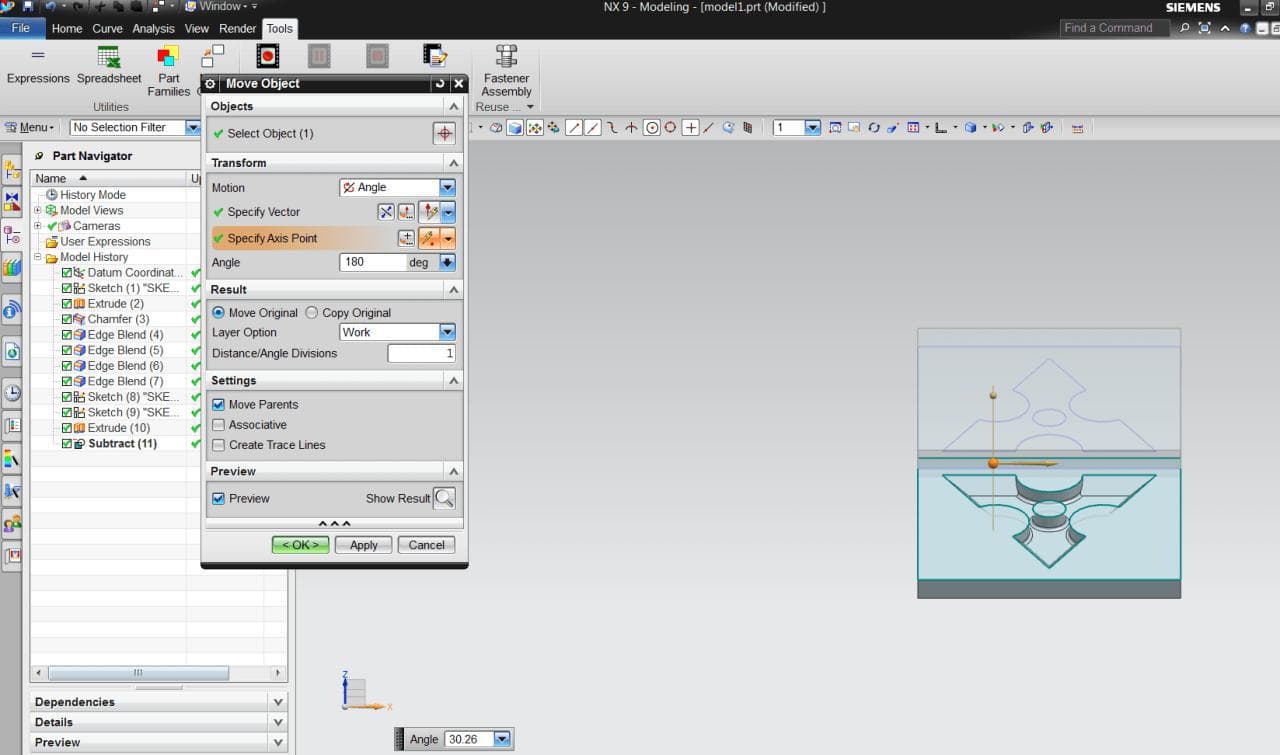
Task: Uncheck the Move Parents checkbox
Action: [x=219, y=405]
